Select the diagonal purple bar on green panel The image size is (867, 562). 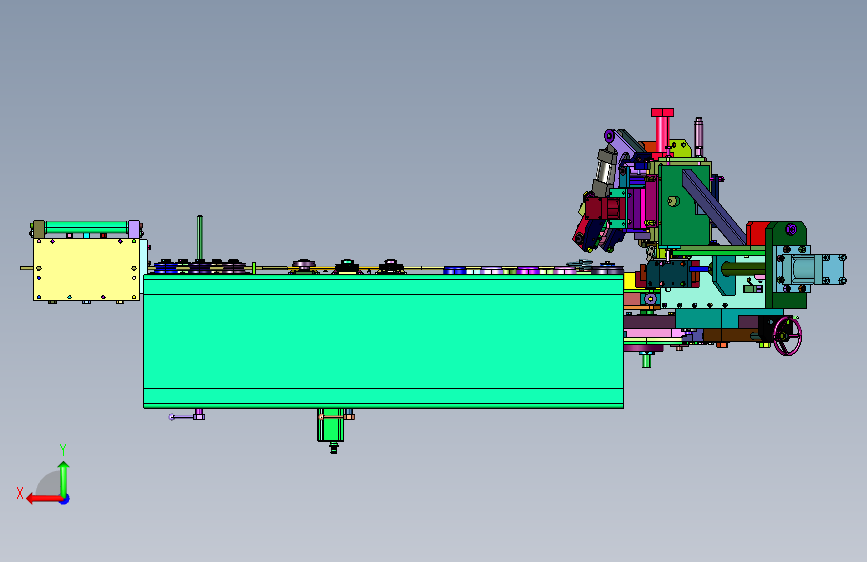coord(713,207)
